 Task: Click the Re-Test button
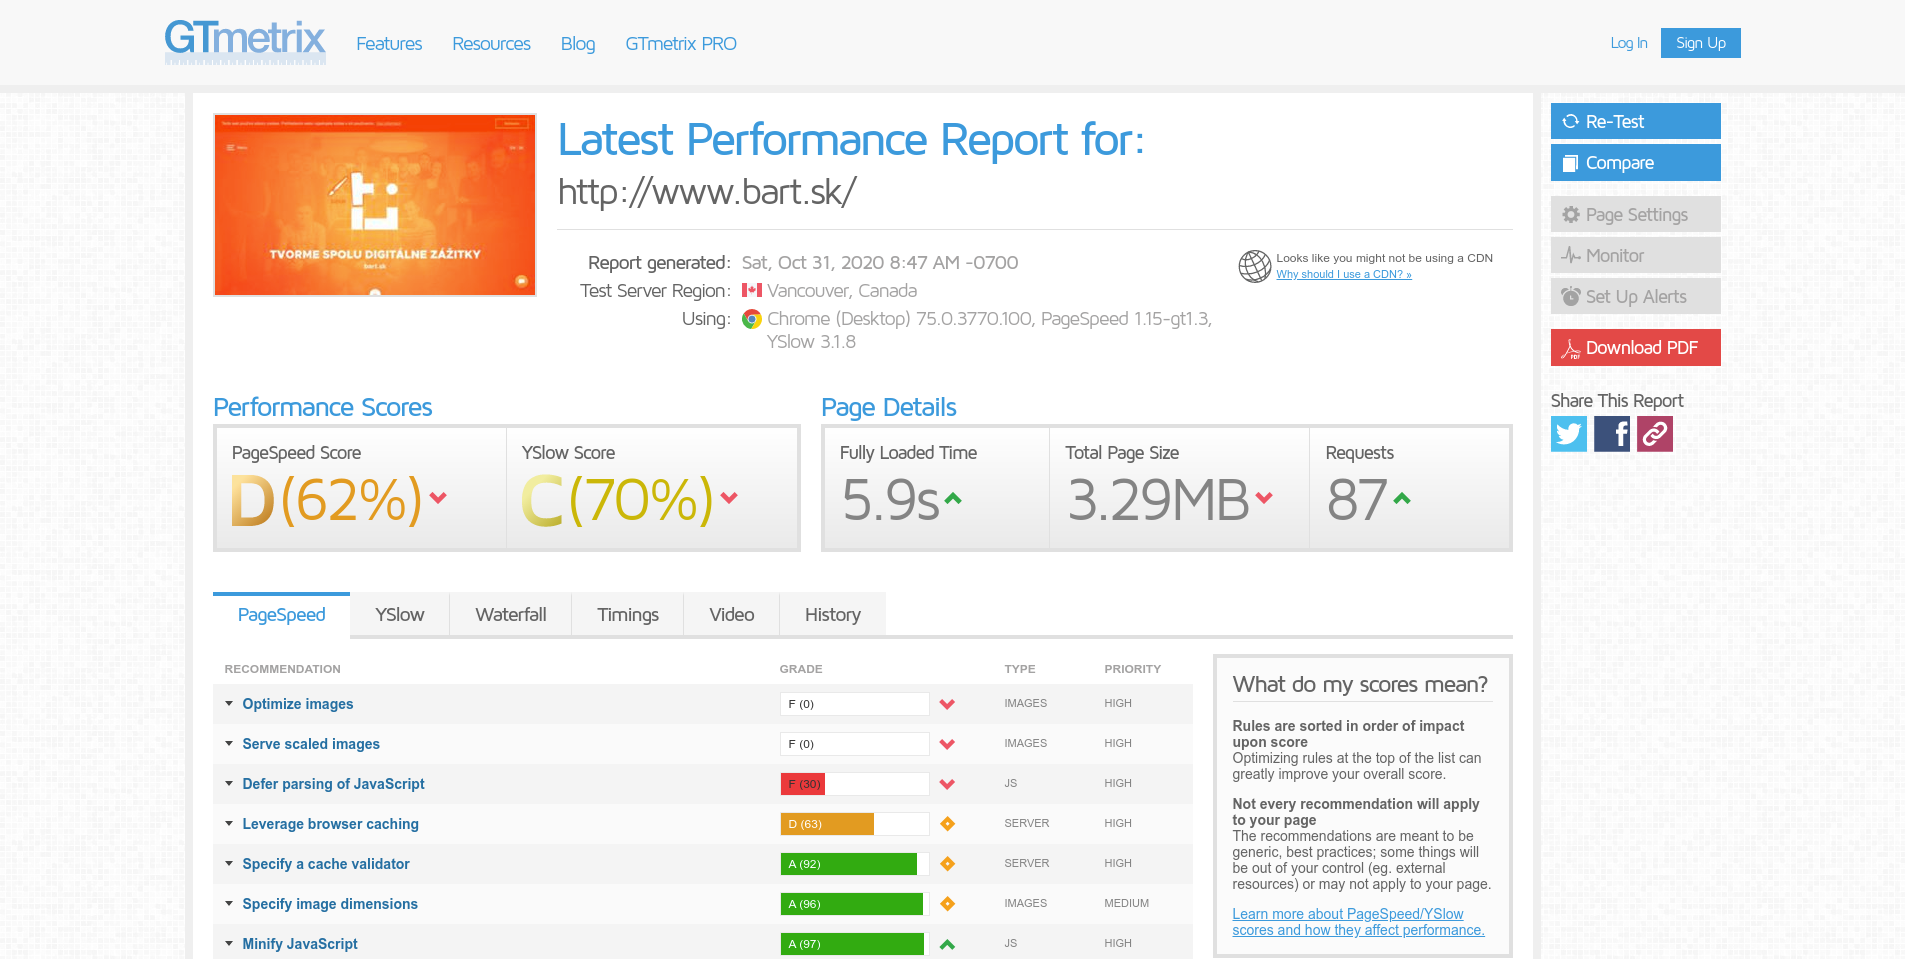click(x=1636, y=121)
